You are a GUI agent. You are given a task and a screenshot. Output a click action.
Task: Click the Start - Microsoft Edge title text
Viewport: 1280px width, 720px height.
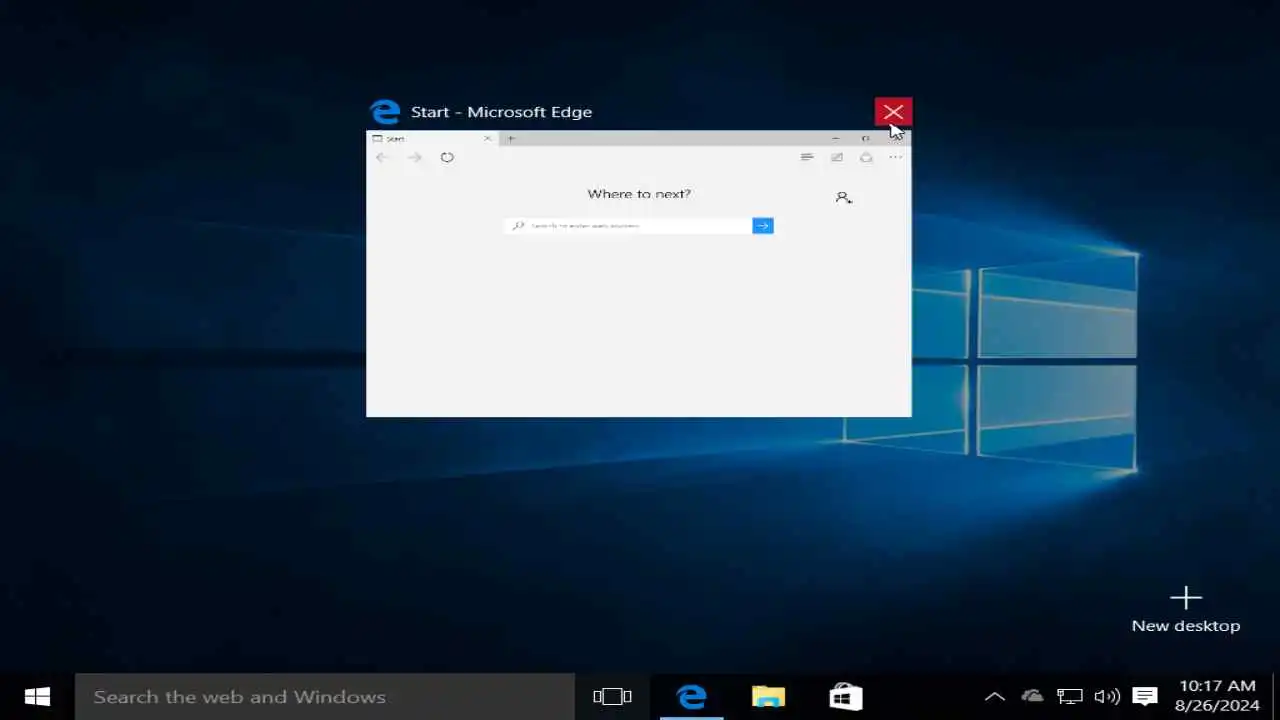[501, 112]
